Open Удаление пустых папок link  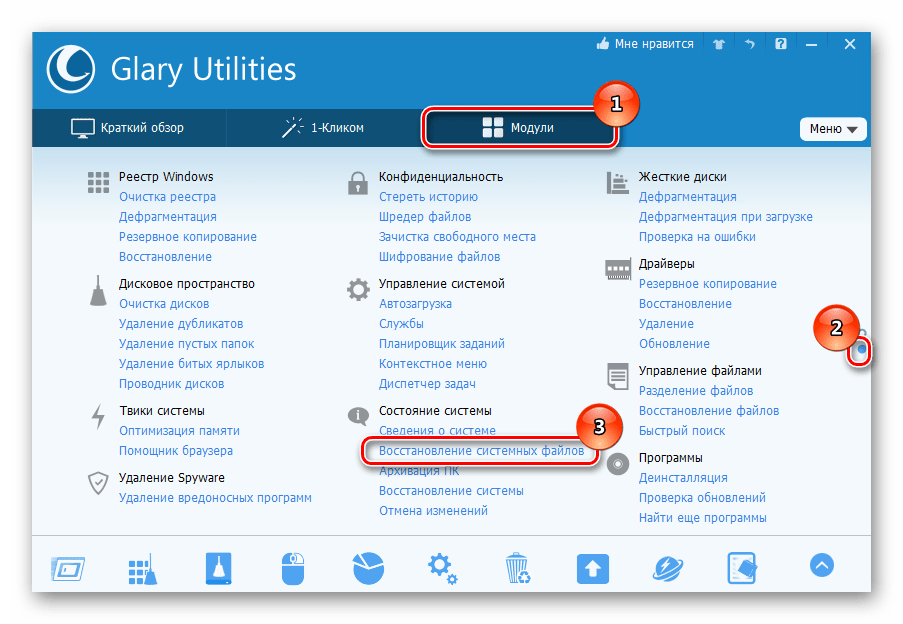(x=186, y=344)
